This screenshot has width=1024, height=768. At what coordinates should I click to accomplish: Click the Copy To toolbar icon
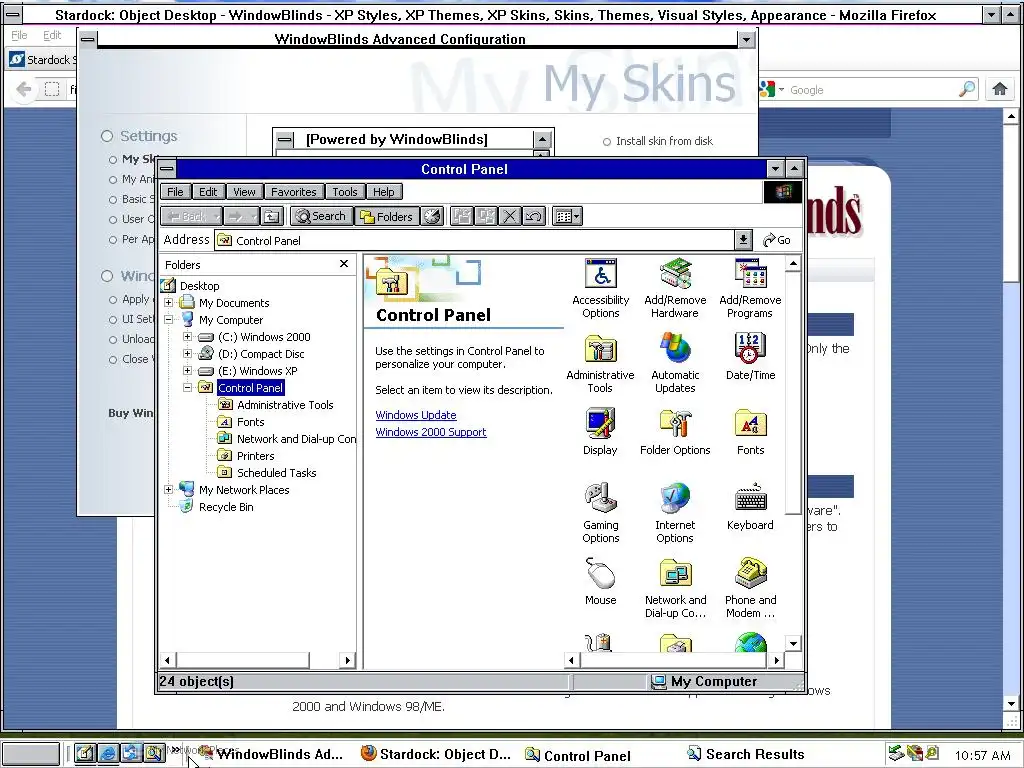[x=486, y=216]
